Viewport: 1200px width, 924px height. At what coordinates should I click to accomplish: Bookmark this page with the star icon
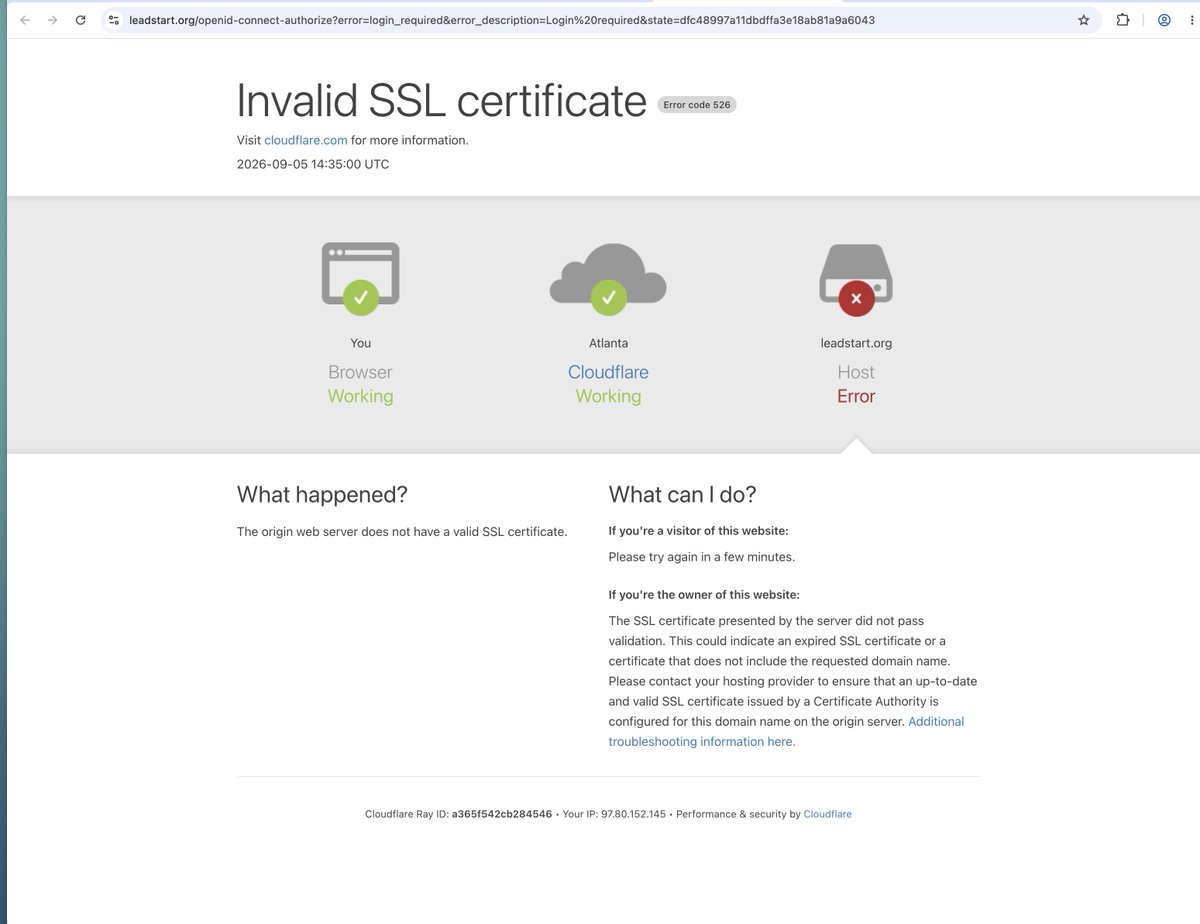1083,20
